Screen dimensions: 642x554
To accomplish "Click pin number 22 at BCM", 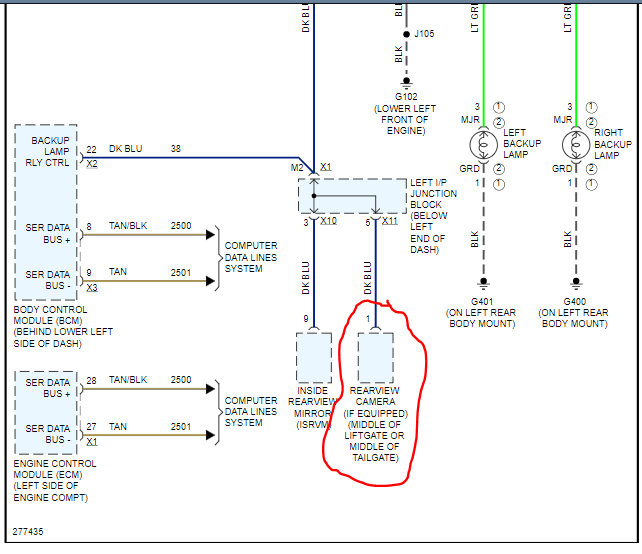I will click(91, 150).
